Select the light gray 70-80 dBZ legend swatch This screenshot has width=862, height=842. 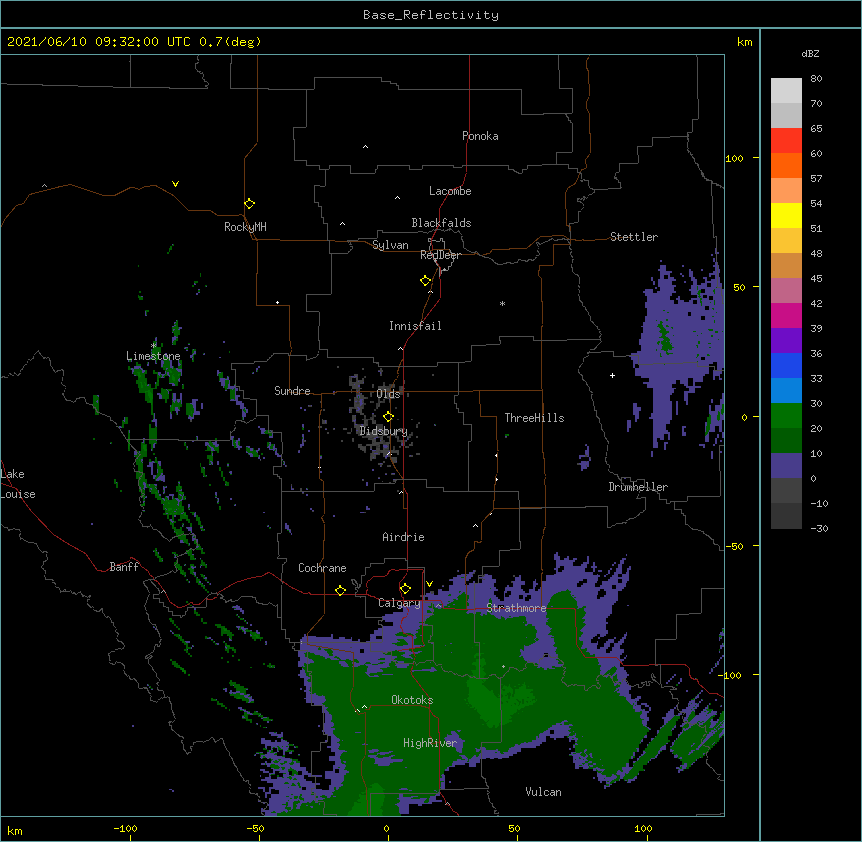(x=786, y=91)
